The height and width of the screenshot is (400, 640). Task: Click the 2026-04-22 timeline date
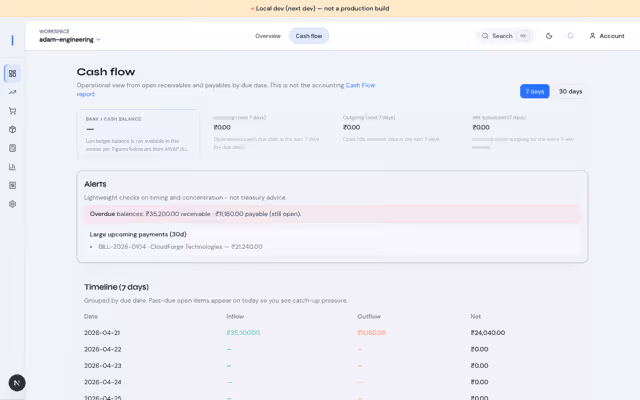pos(102,349)
